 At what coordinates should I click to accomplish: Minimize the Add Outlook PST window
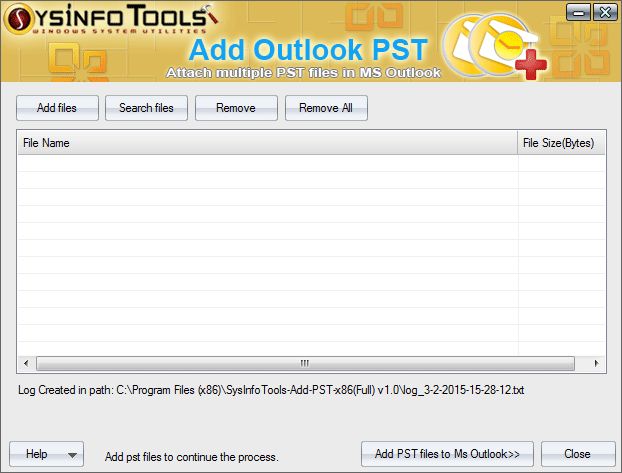[578, 13]
